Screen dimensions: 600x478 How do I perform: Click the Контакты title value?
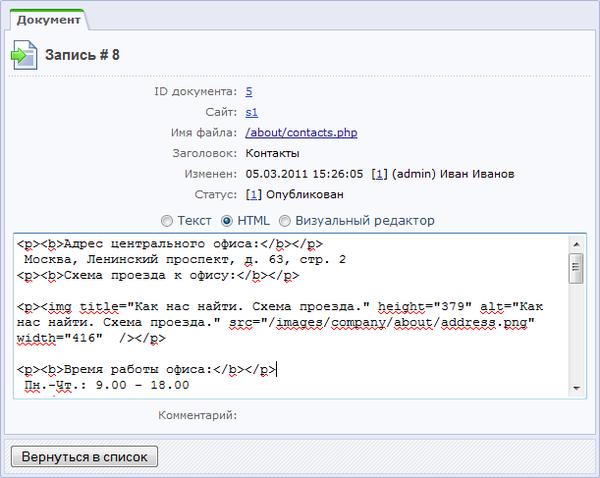[272, 153]
